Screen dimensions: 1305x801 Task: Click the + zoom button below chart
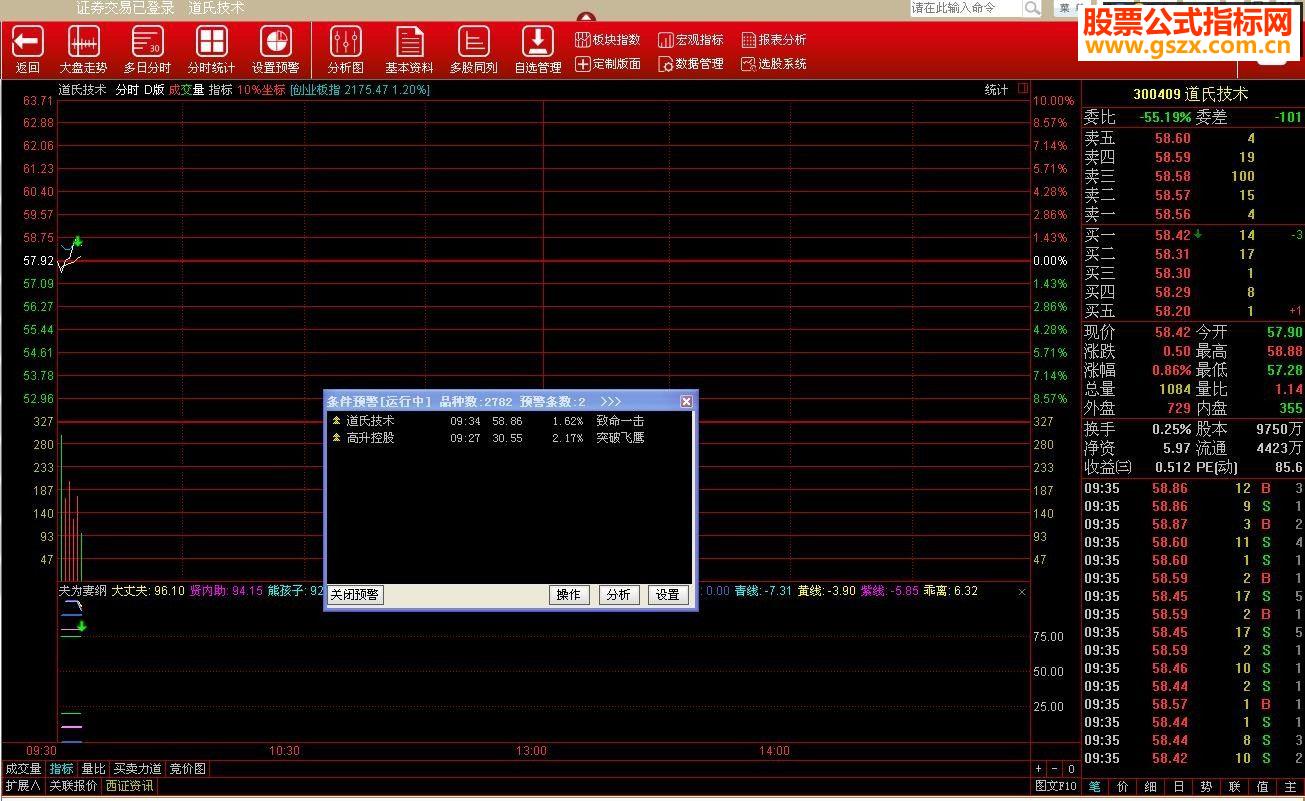pos(1039,769)
